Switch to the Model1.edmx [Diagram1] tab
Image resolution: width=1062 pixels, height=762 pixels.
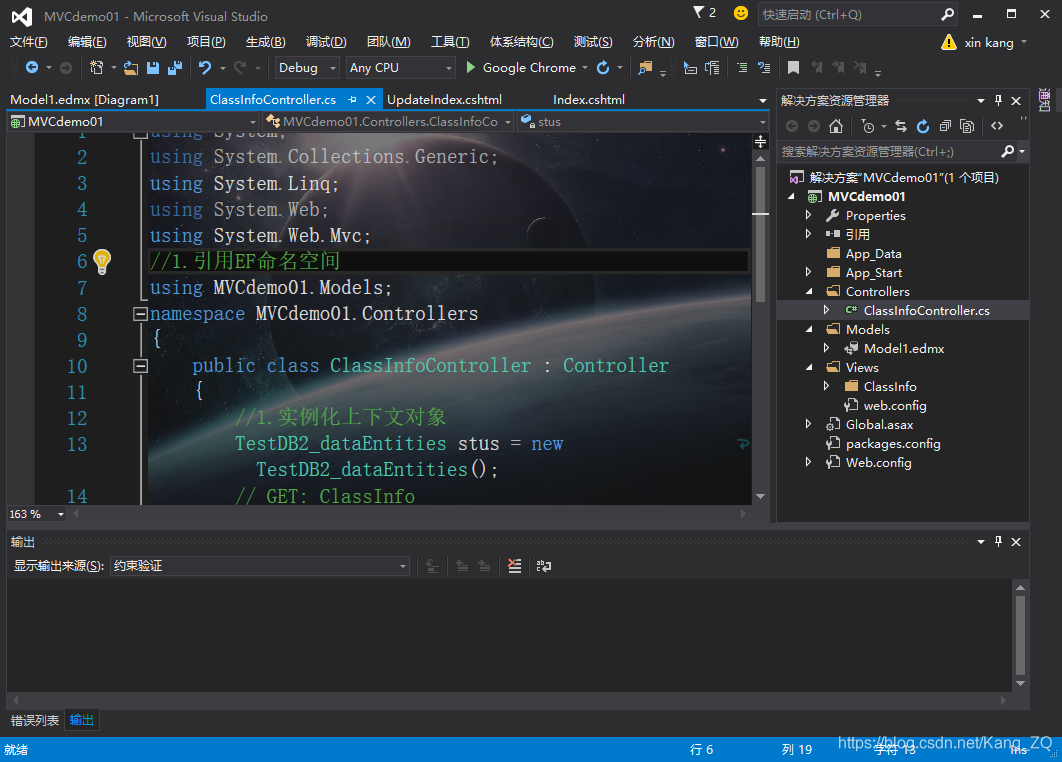coord(85,100)
